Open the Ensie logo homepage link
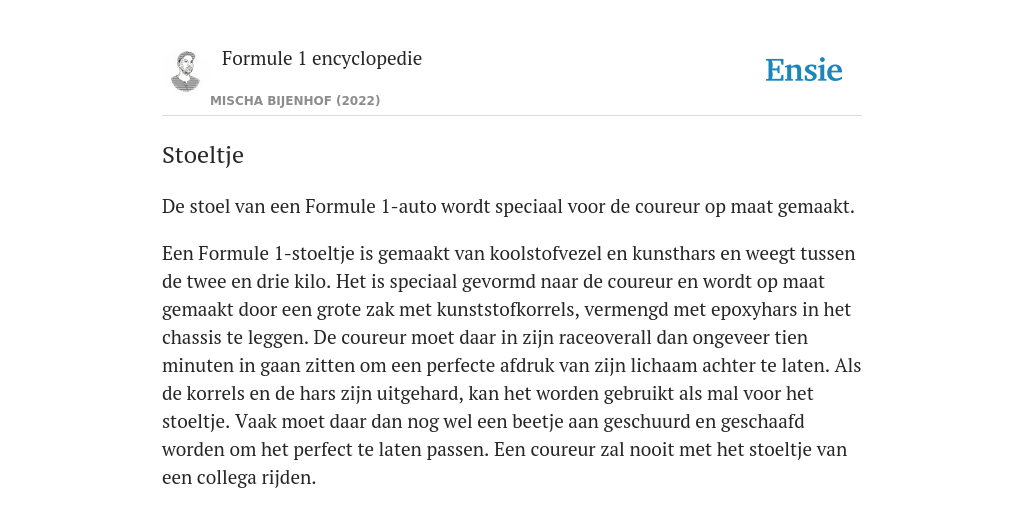 (803, 71)
